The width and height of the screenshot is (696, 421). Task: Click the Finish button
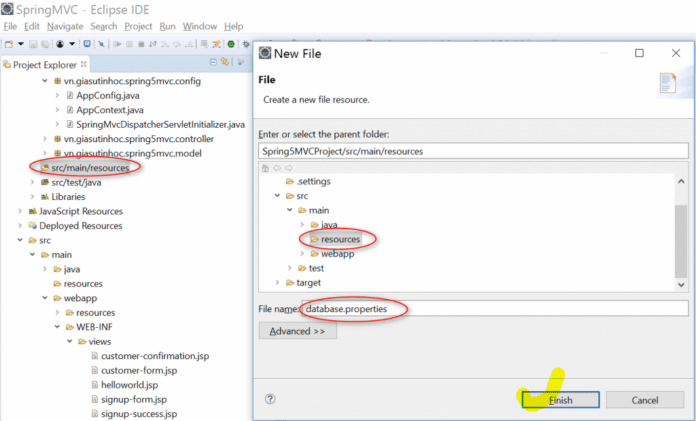[x=561, y=399]
